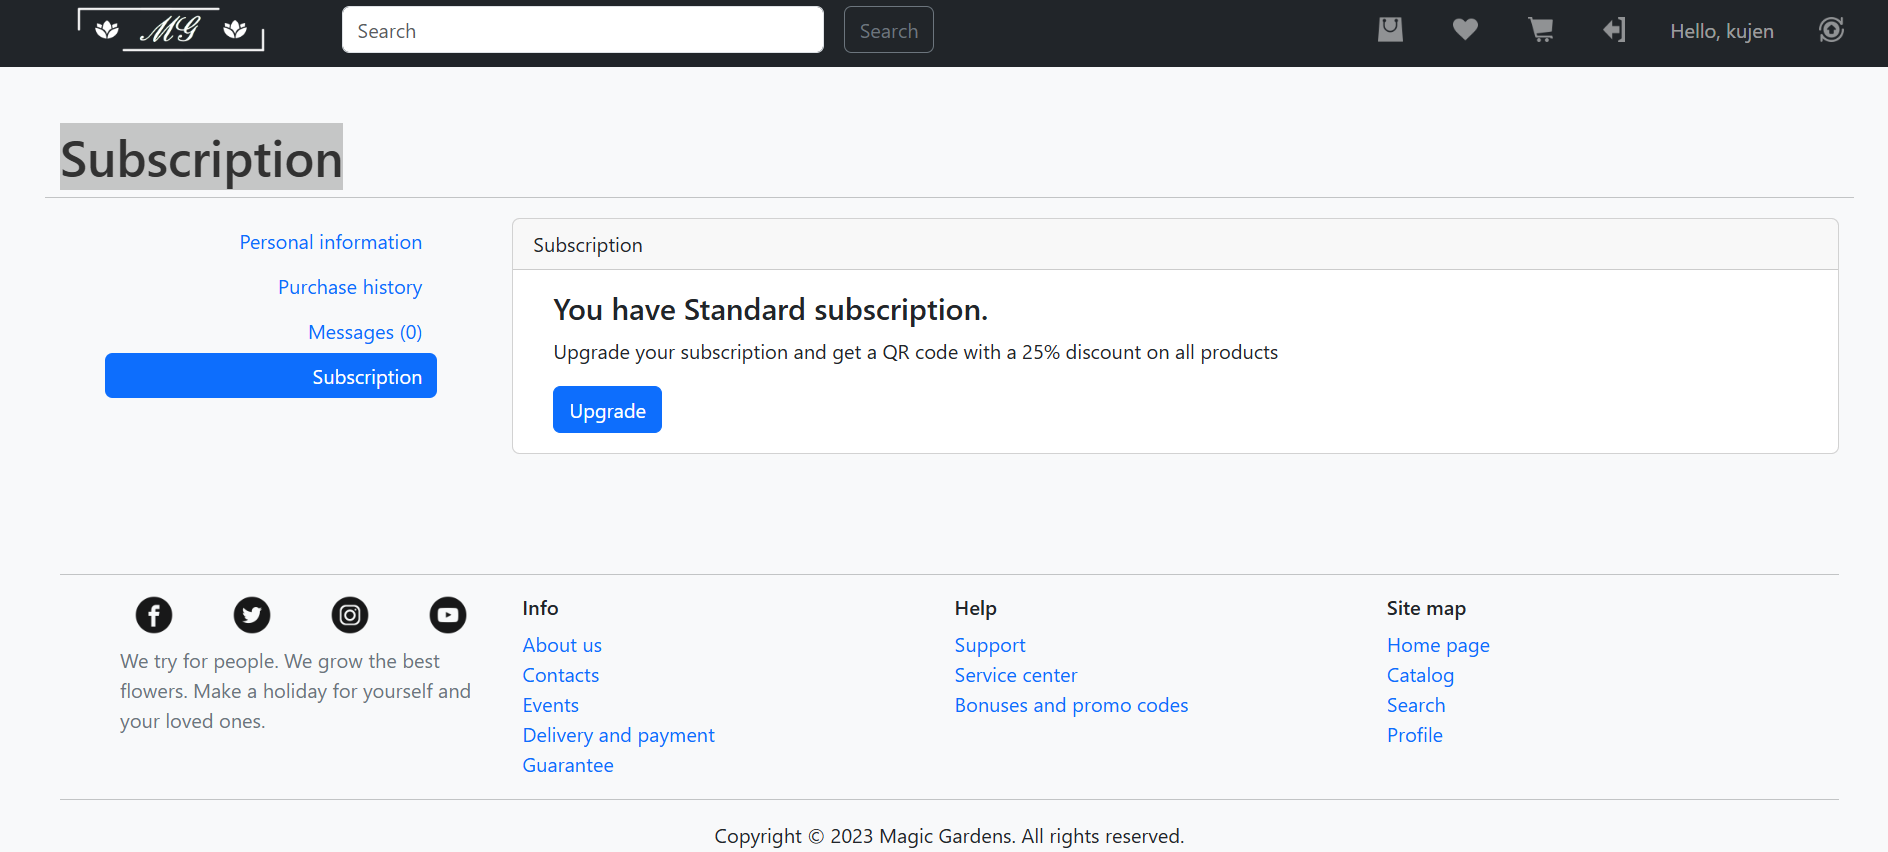Open the shopping bag icon in header
Viewport: 1888px width, 852px height.
1390,30
